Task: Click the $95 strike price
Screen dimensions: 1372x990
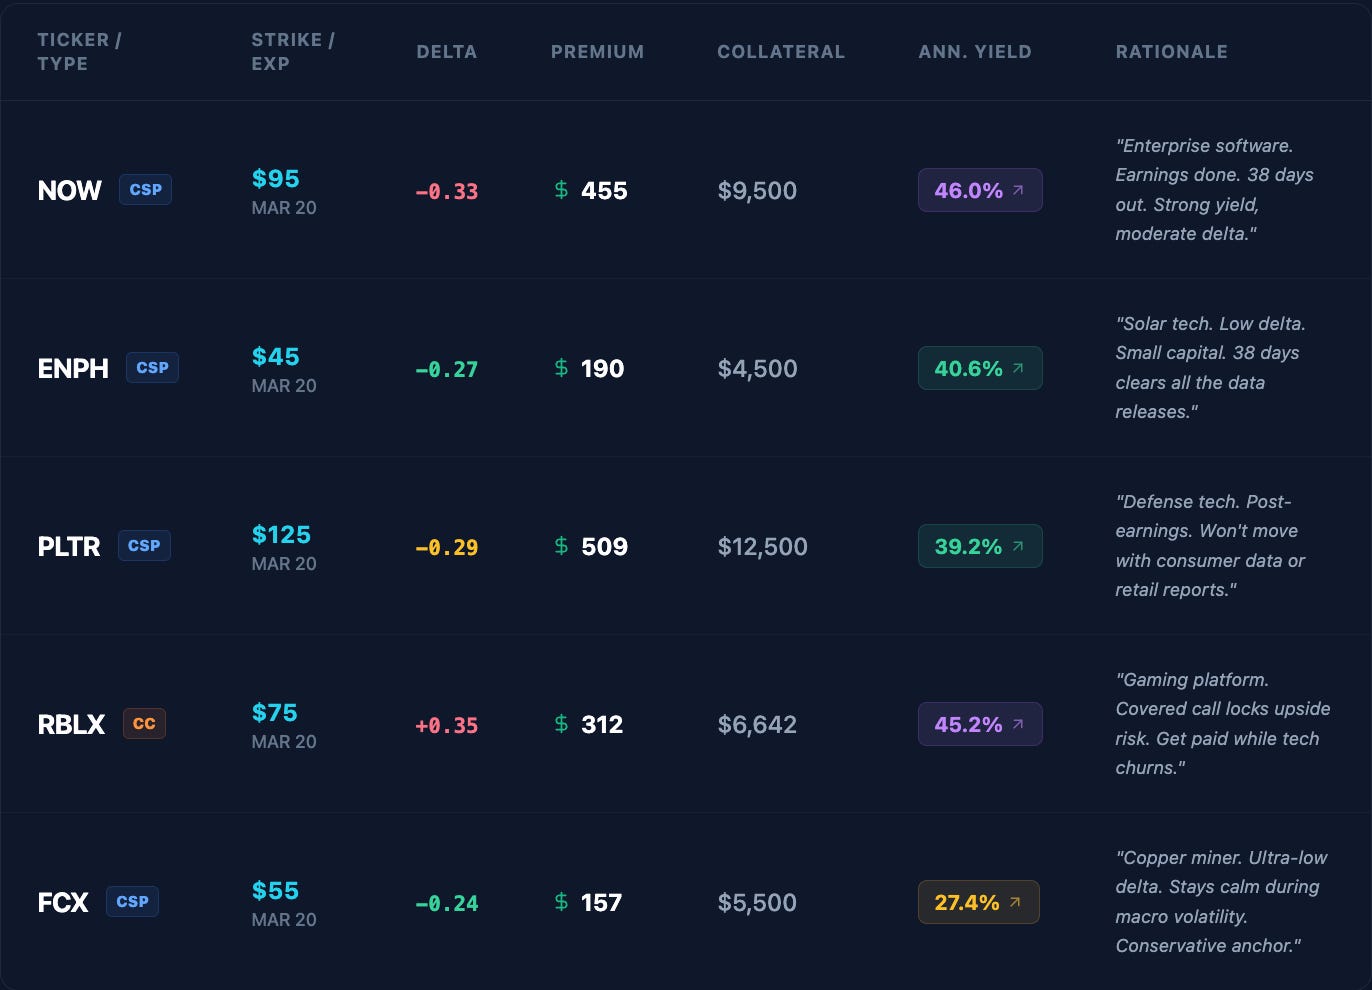Action: point(276,178)
